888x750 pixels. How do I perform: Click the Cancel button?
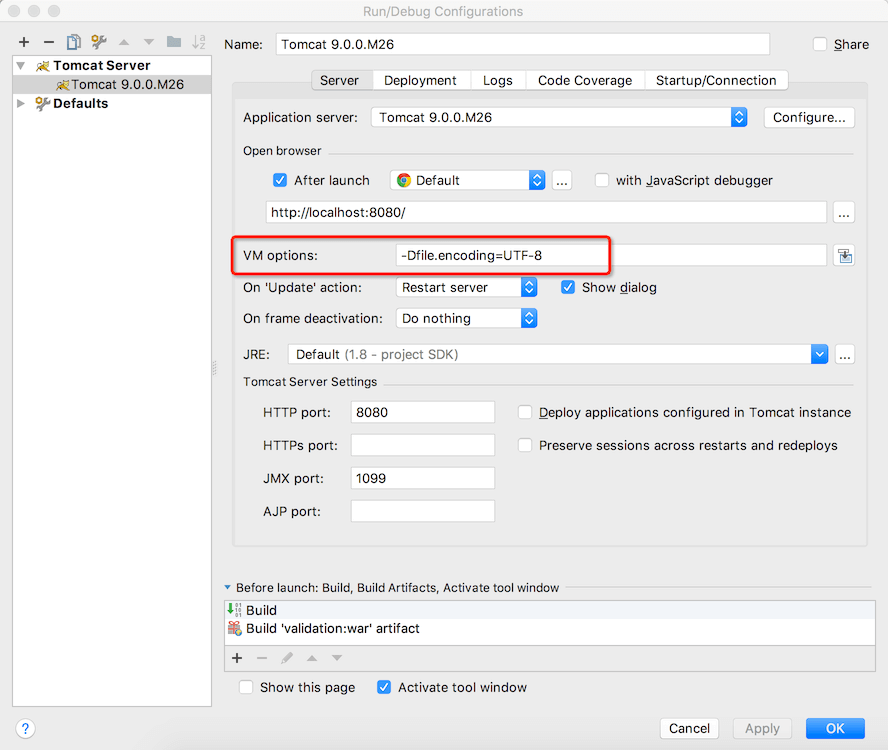click(x=689, y=728)
